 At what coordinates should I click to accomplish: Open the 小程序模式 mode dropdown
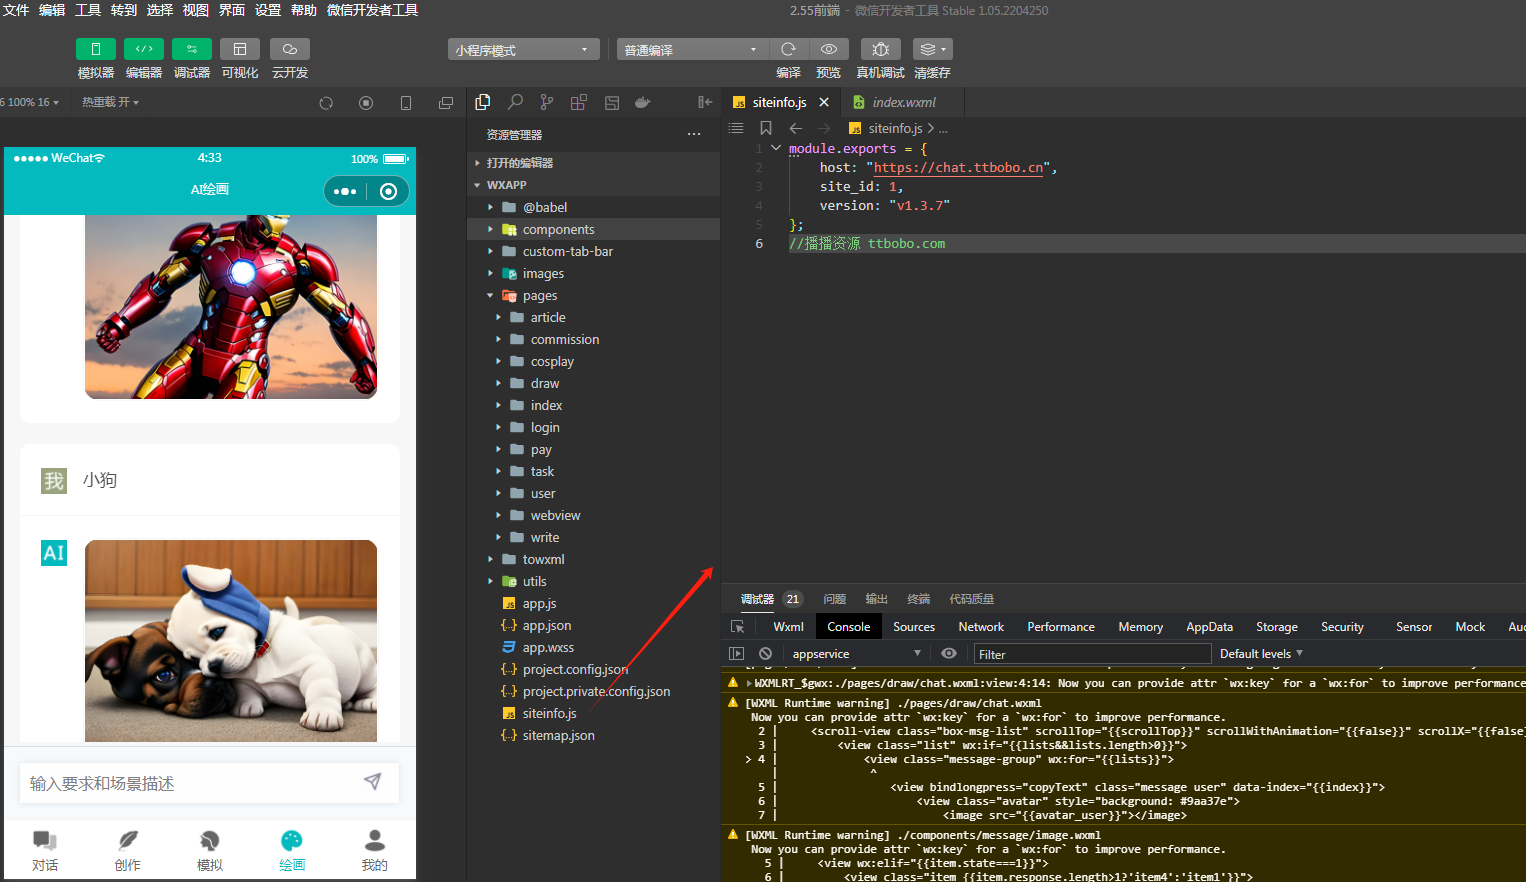coord(523,49)
